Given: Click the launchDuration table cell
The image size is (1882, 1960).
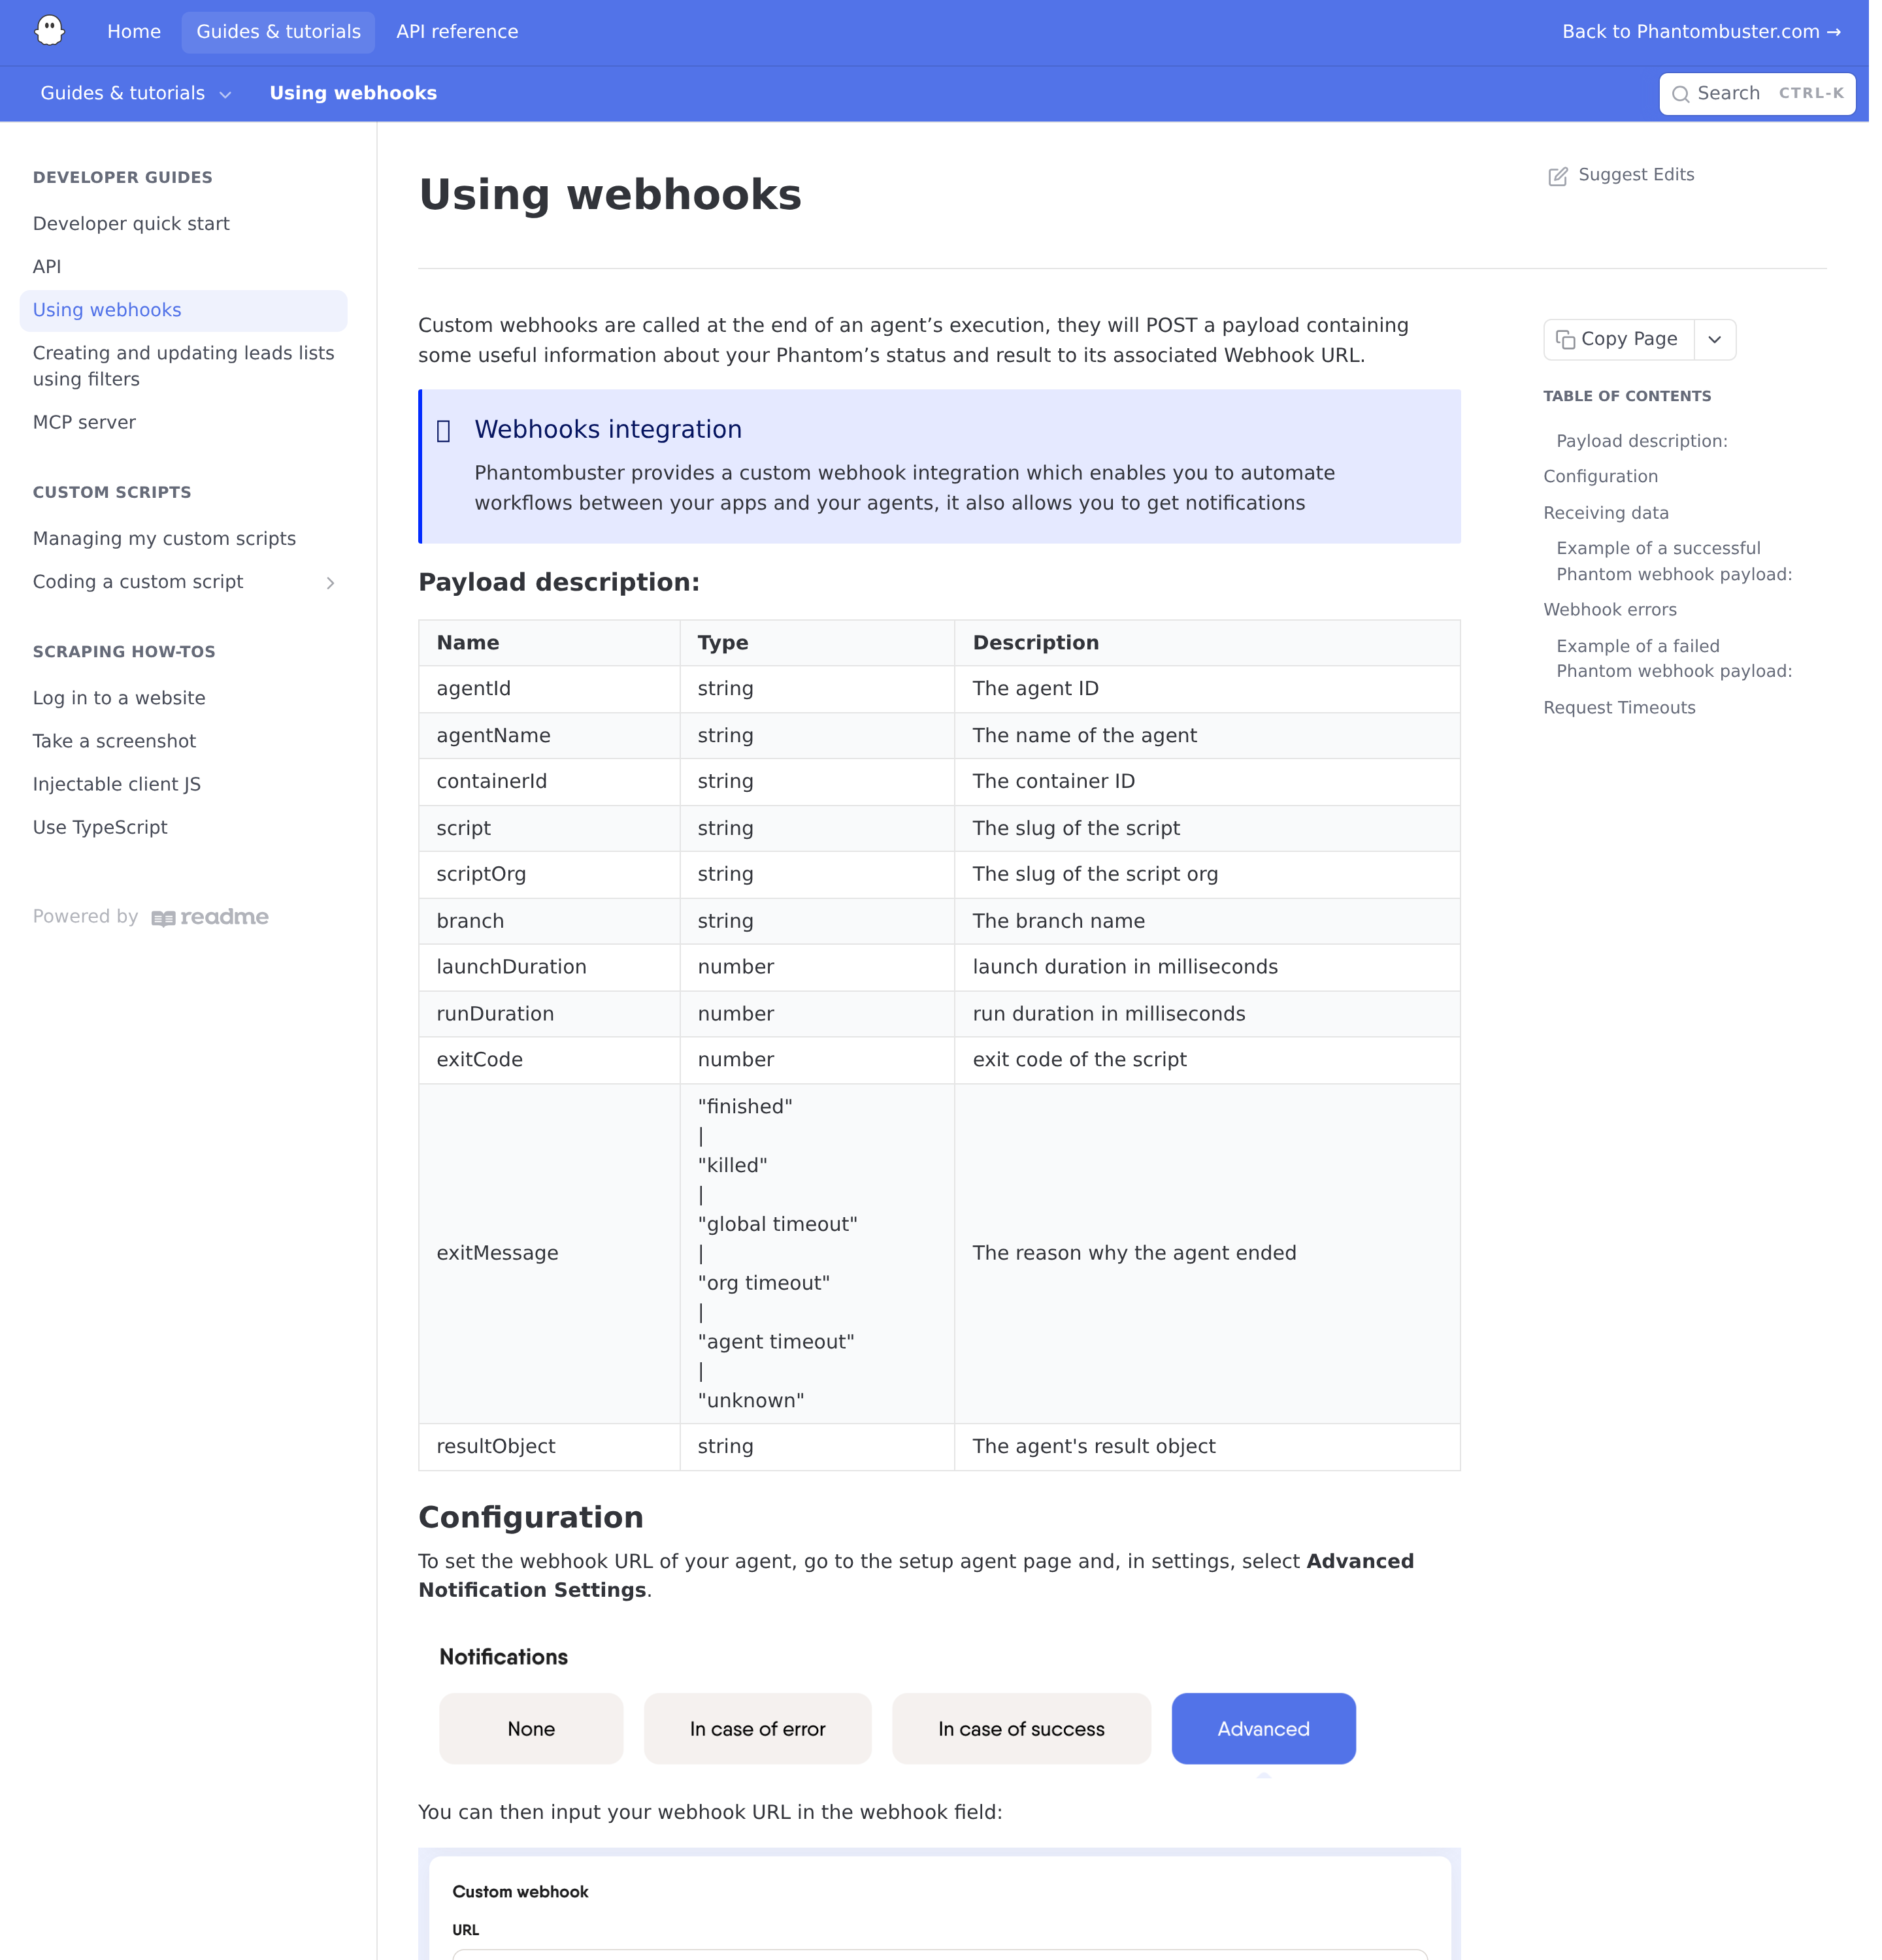Looking at the screenshot, I should click(549, 967).
